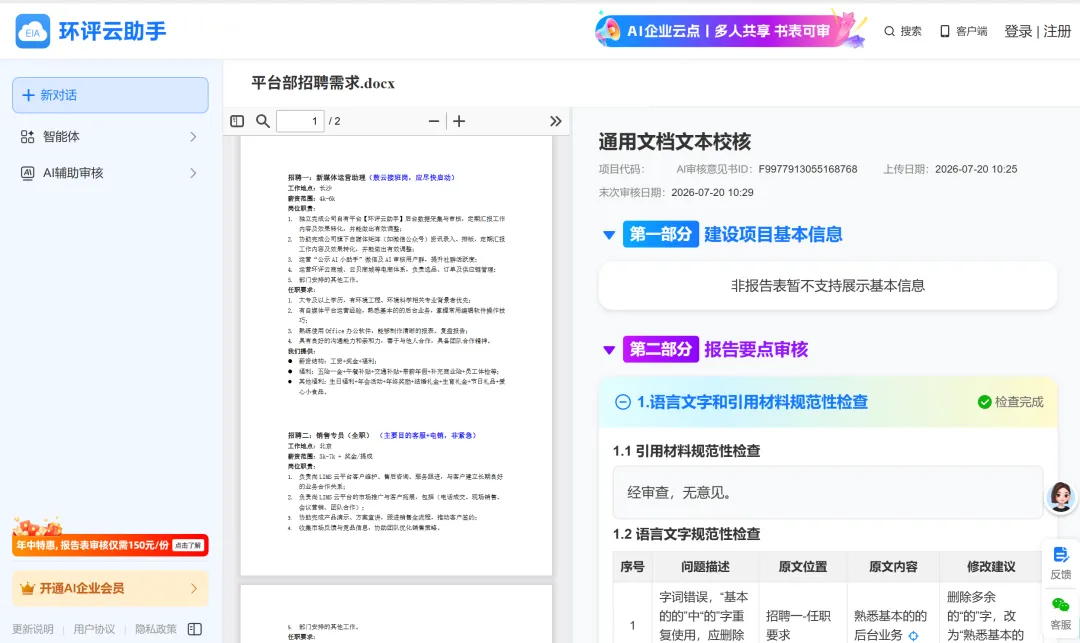
Task: Click the 问题描述 column header
Action: 705,567
